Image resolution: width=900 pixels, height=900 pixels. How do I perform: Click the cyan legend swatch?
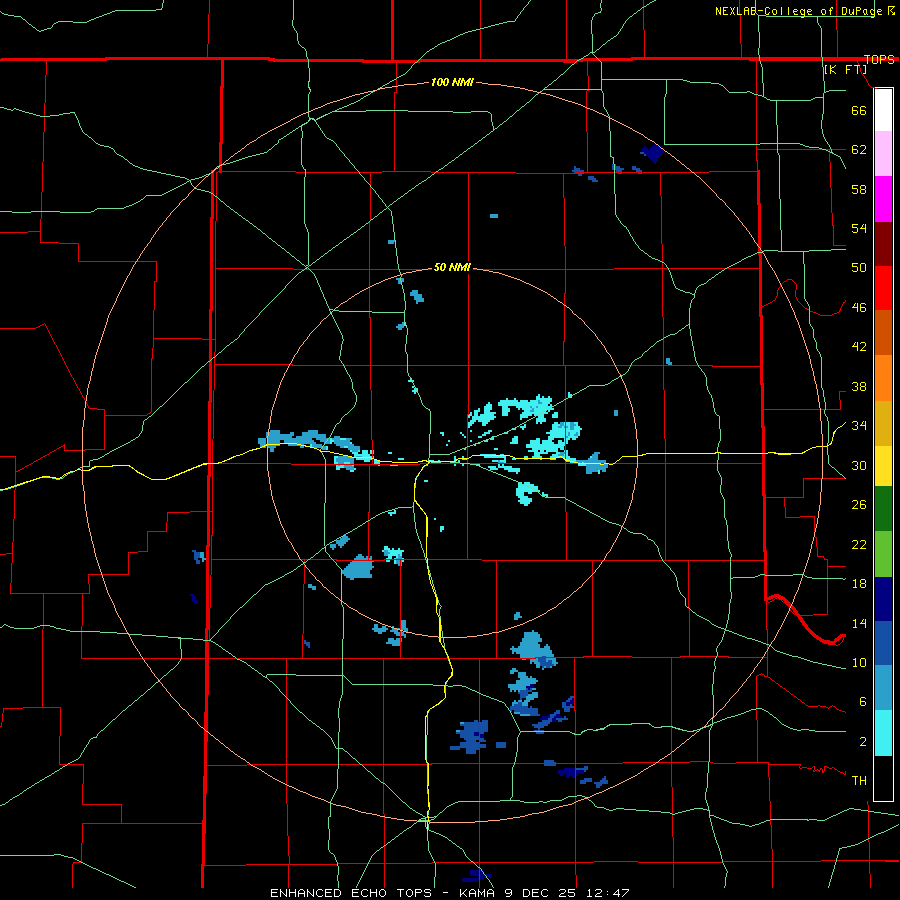pos(883,733)
